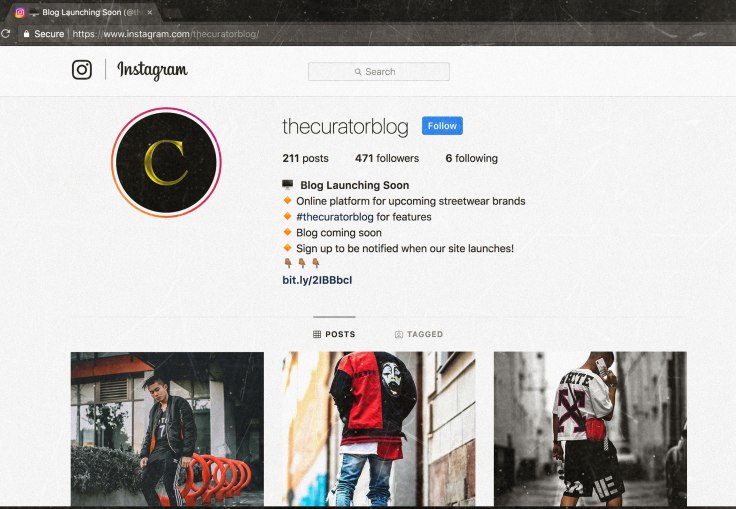
Task: Reload the page with the refresh icon
Action: coord(6,34)
